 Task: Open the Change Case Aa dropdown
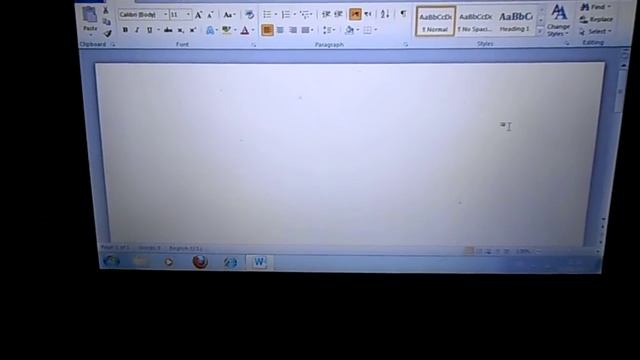[229, 15]
